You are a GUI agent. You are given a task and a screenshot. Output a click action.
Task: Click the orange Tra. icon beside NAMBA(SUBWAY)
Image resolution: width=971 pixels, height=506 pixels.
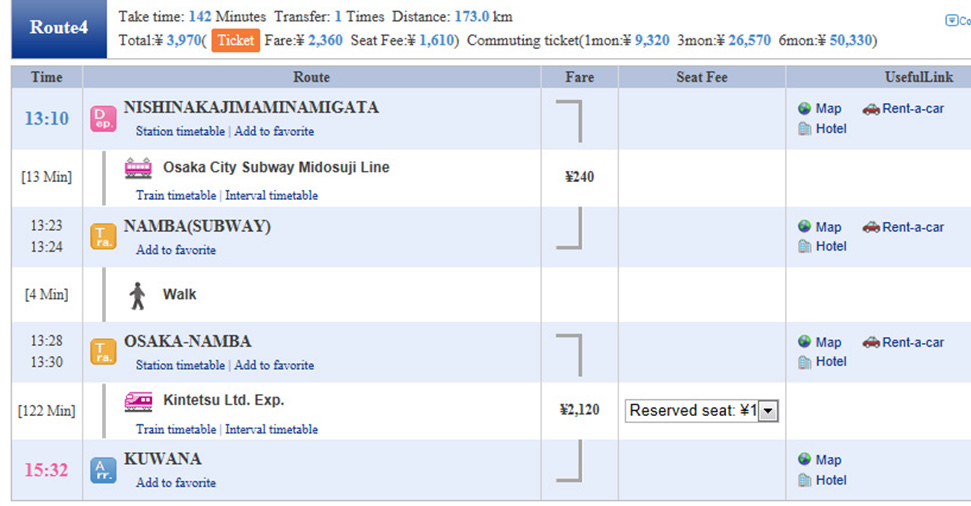(x=103, y=237)
